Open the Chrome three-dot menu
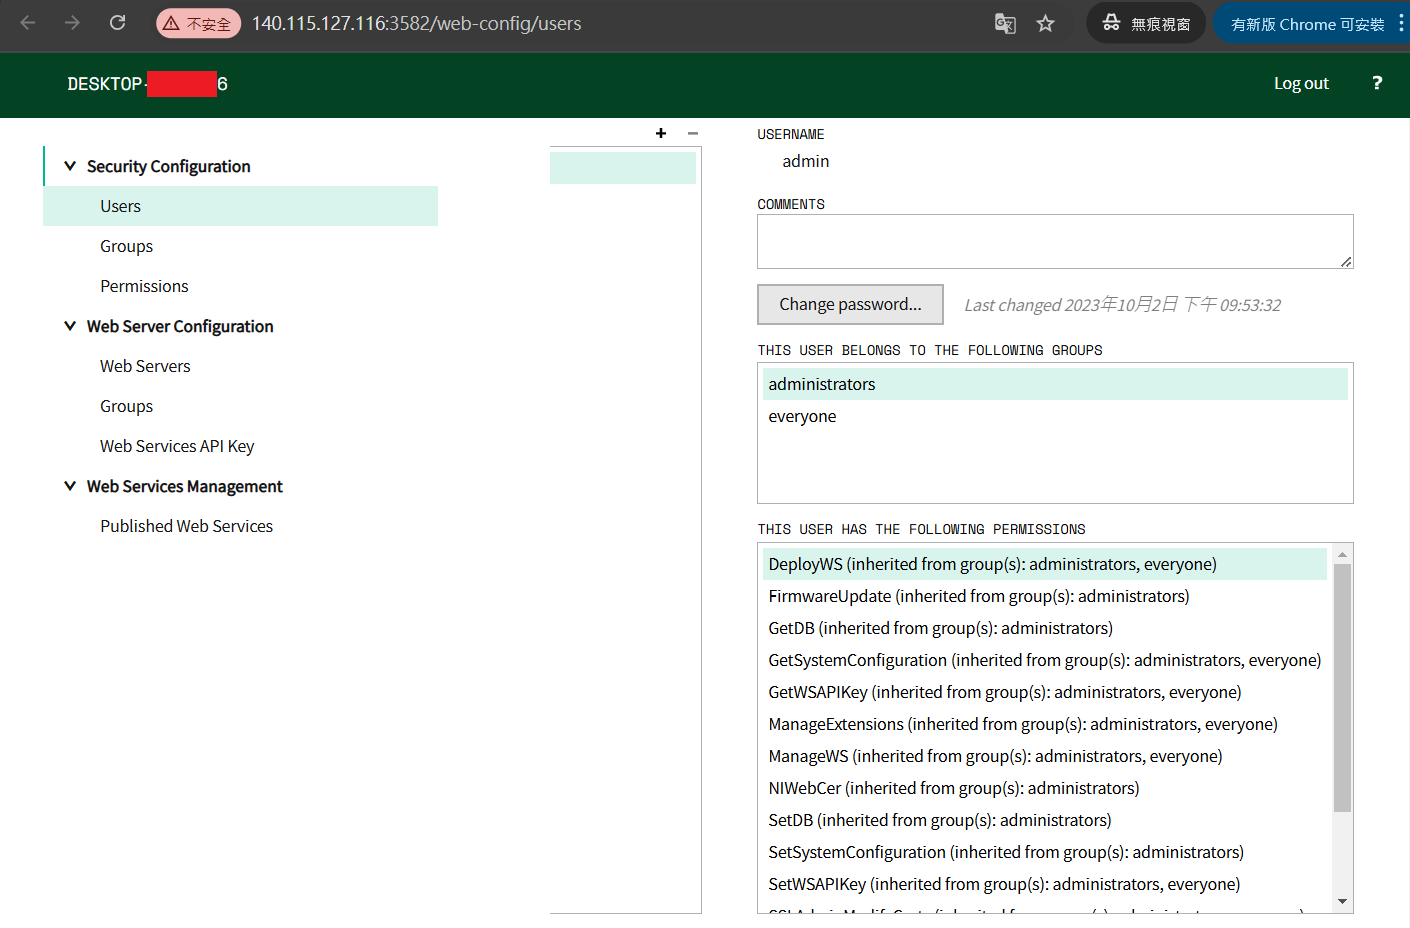The width and height of the screenshot is (1410, 928). click(x=1401, y=23)
